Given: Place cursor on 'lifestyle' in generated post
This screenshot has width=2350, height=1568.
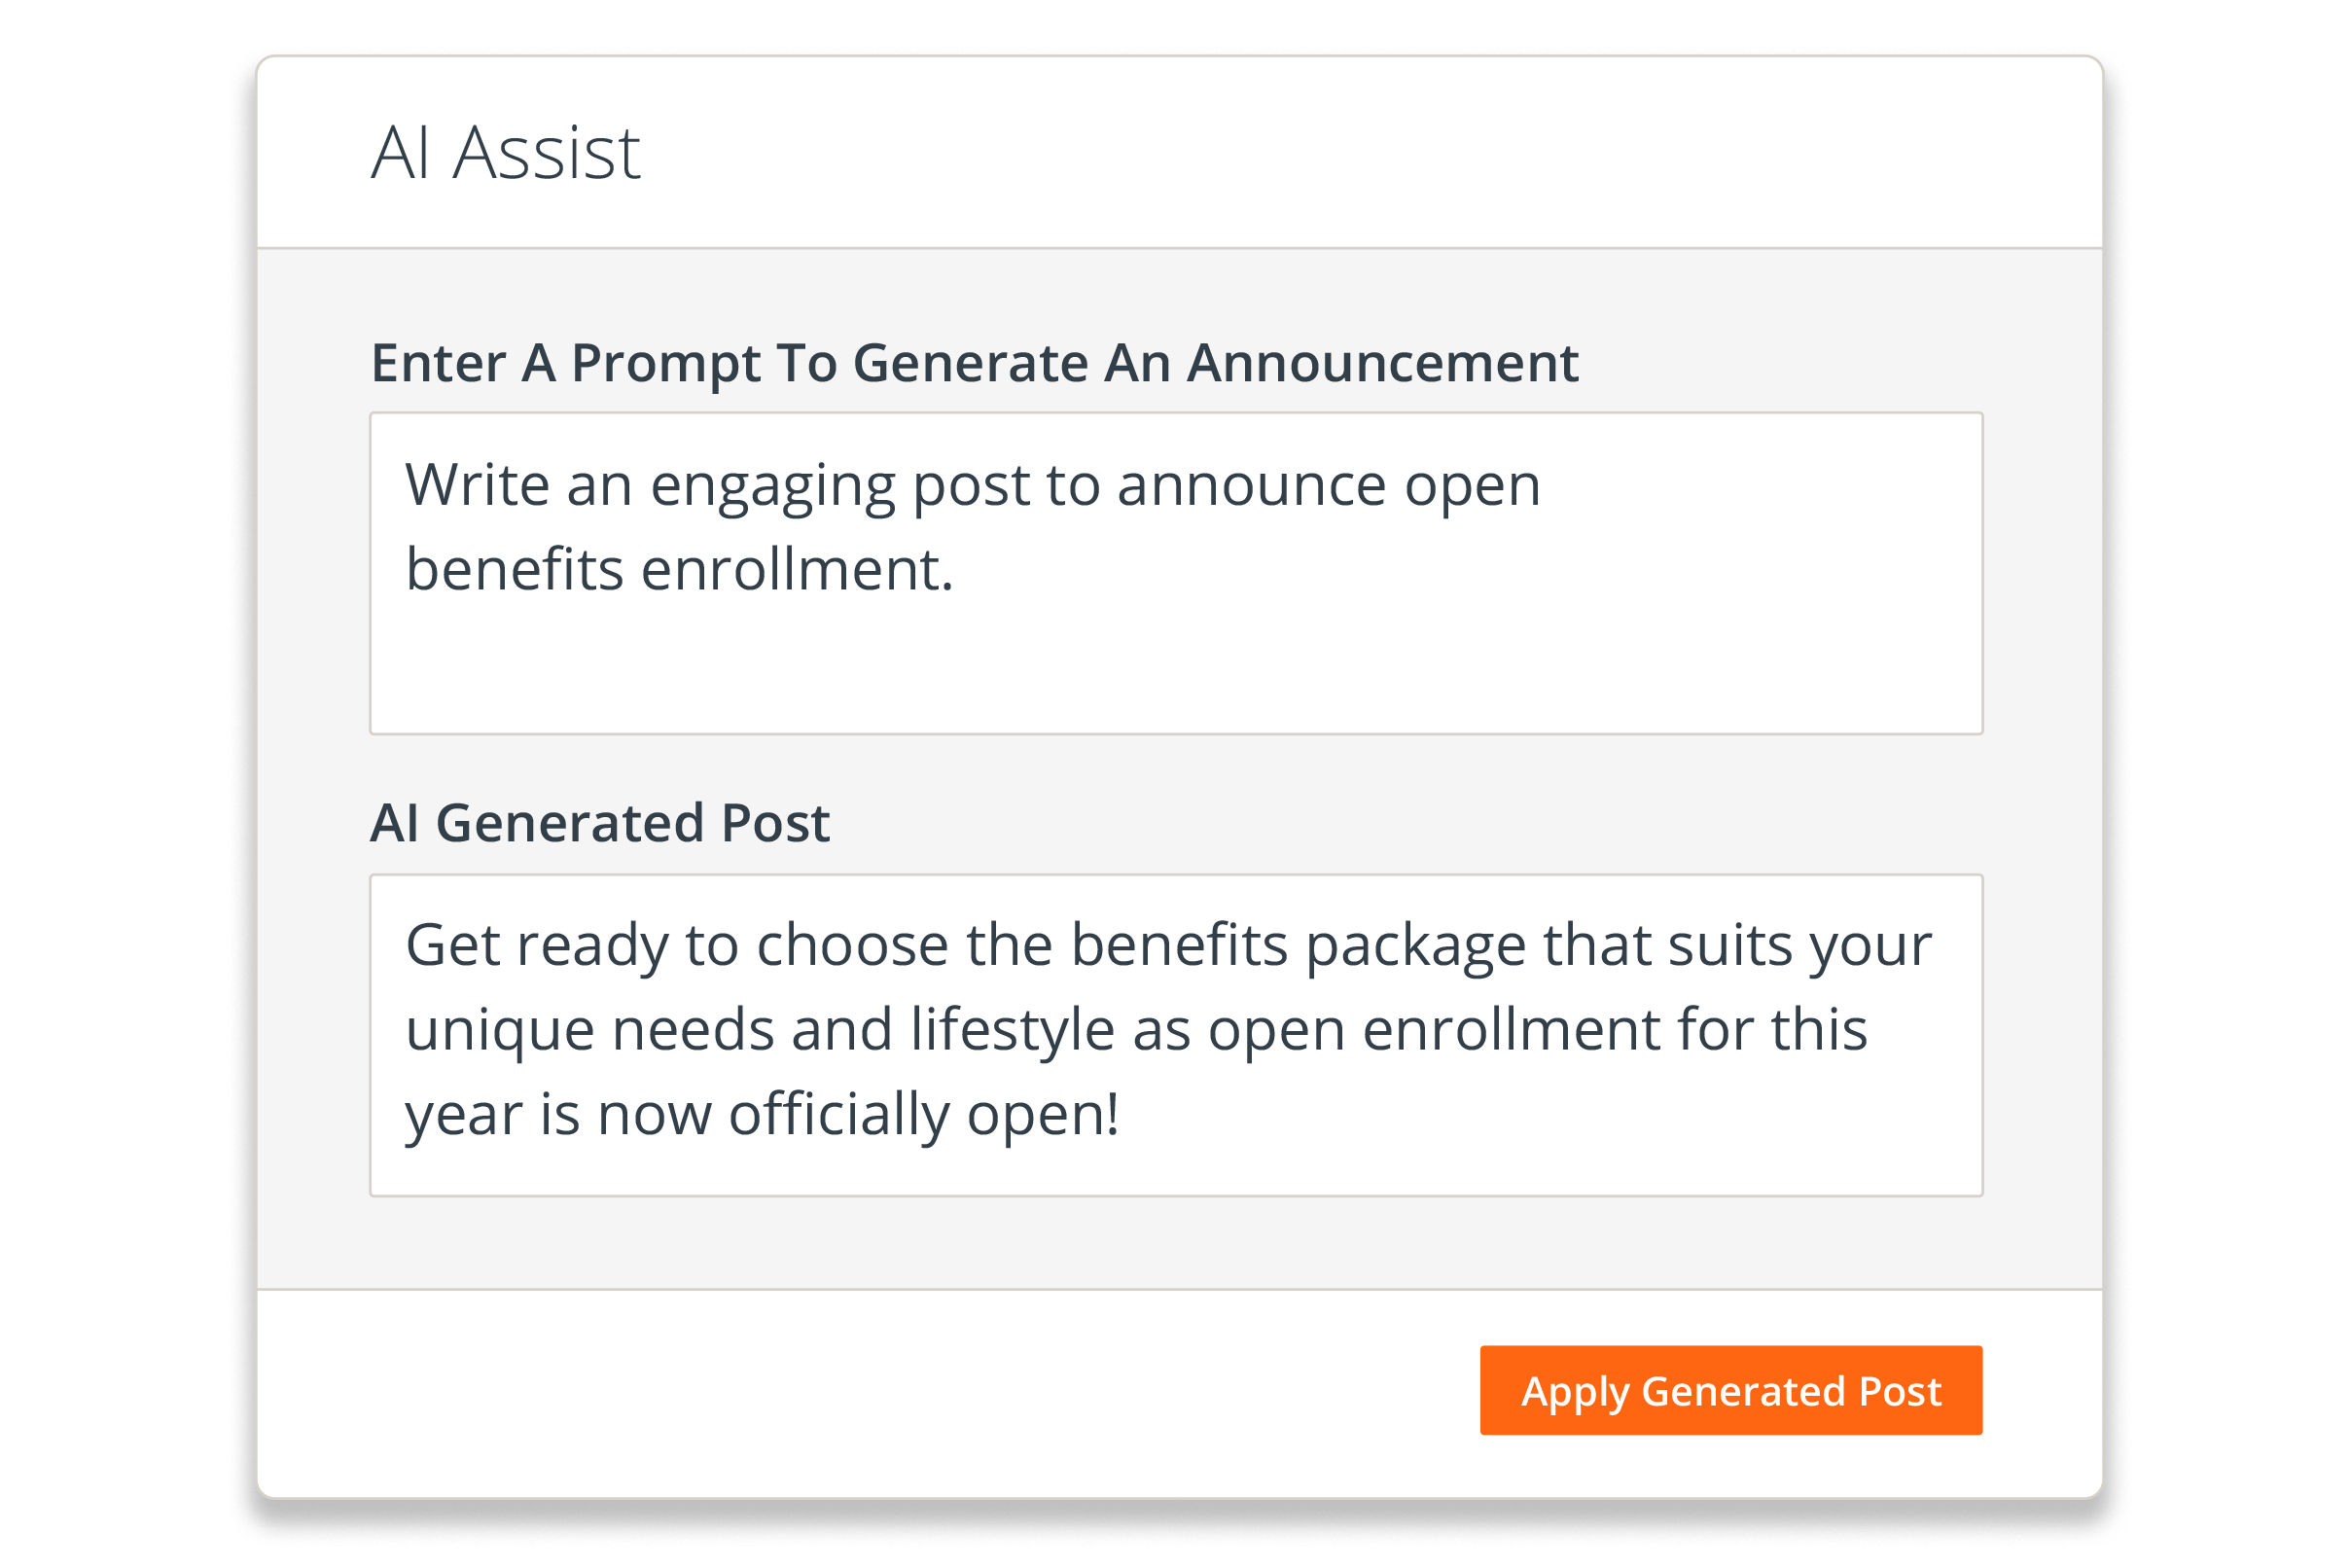Looking at the screenshot, I should click(x=1012, y=1031).
